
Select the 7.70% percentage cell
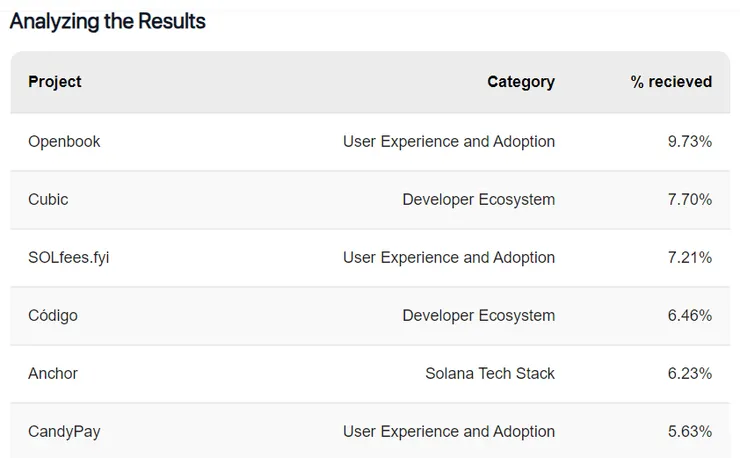pyautogui.click(x=689, y=199)
